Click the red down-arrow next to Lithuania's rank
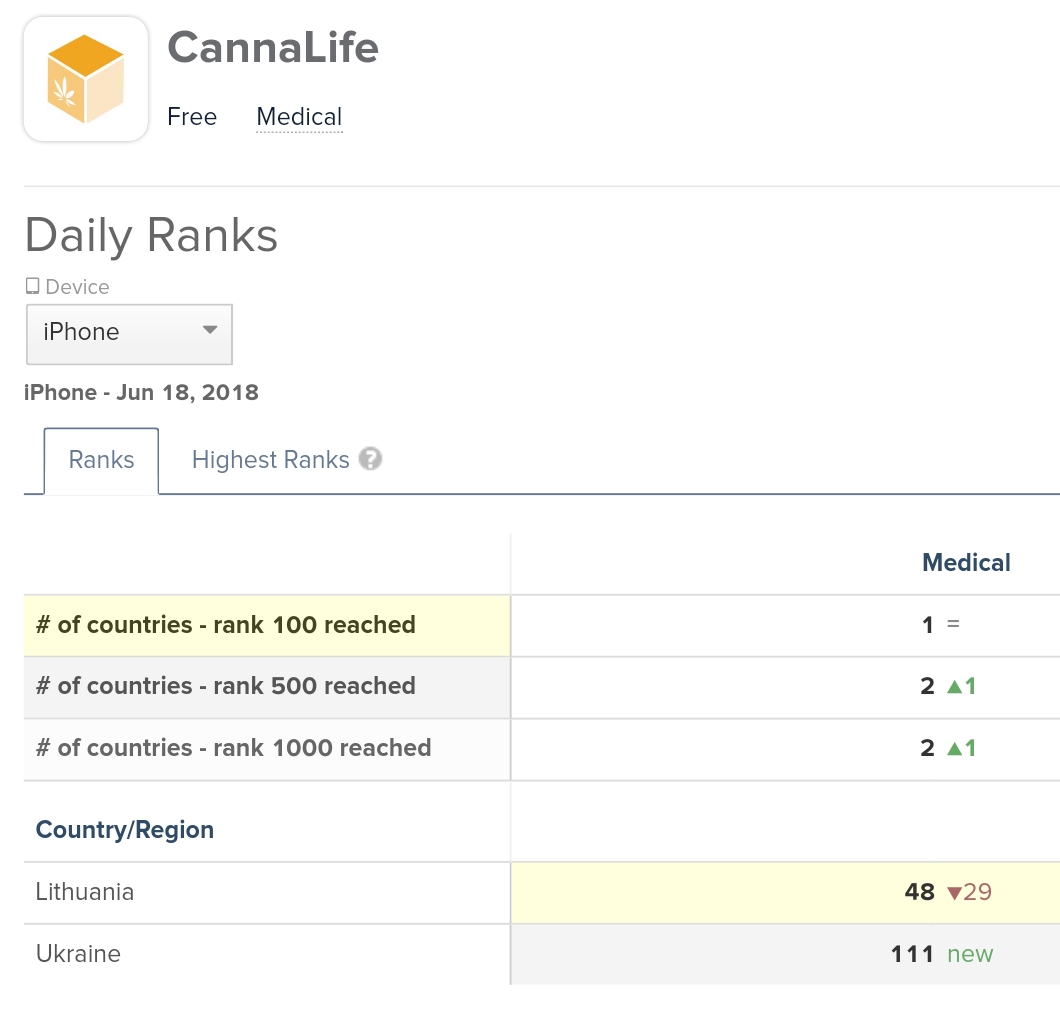The width and height of the screenshot is (1060, 1015). [x=953, y=892]
